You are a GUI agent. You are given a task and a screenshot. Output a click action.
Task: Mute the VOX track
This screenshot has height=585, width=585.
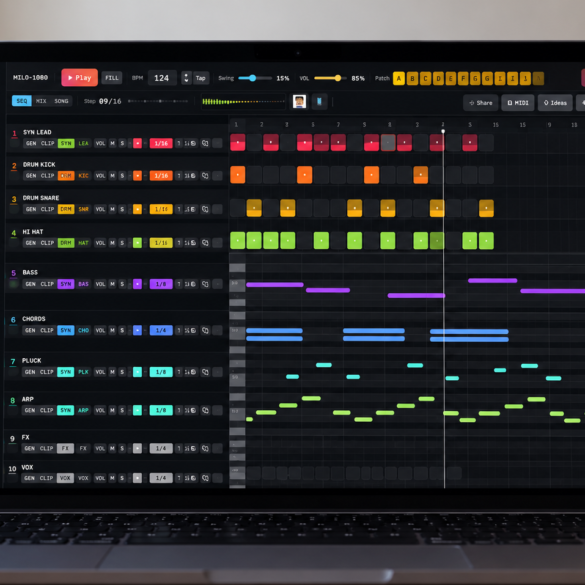(112, 478)
